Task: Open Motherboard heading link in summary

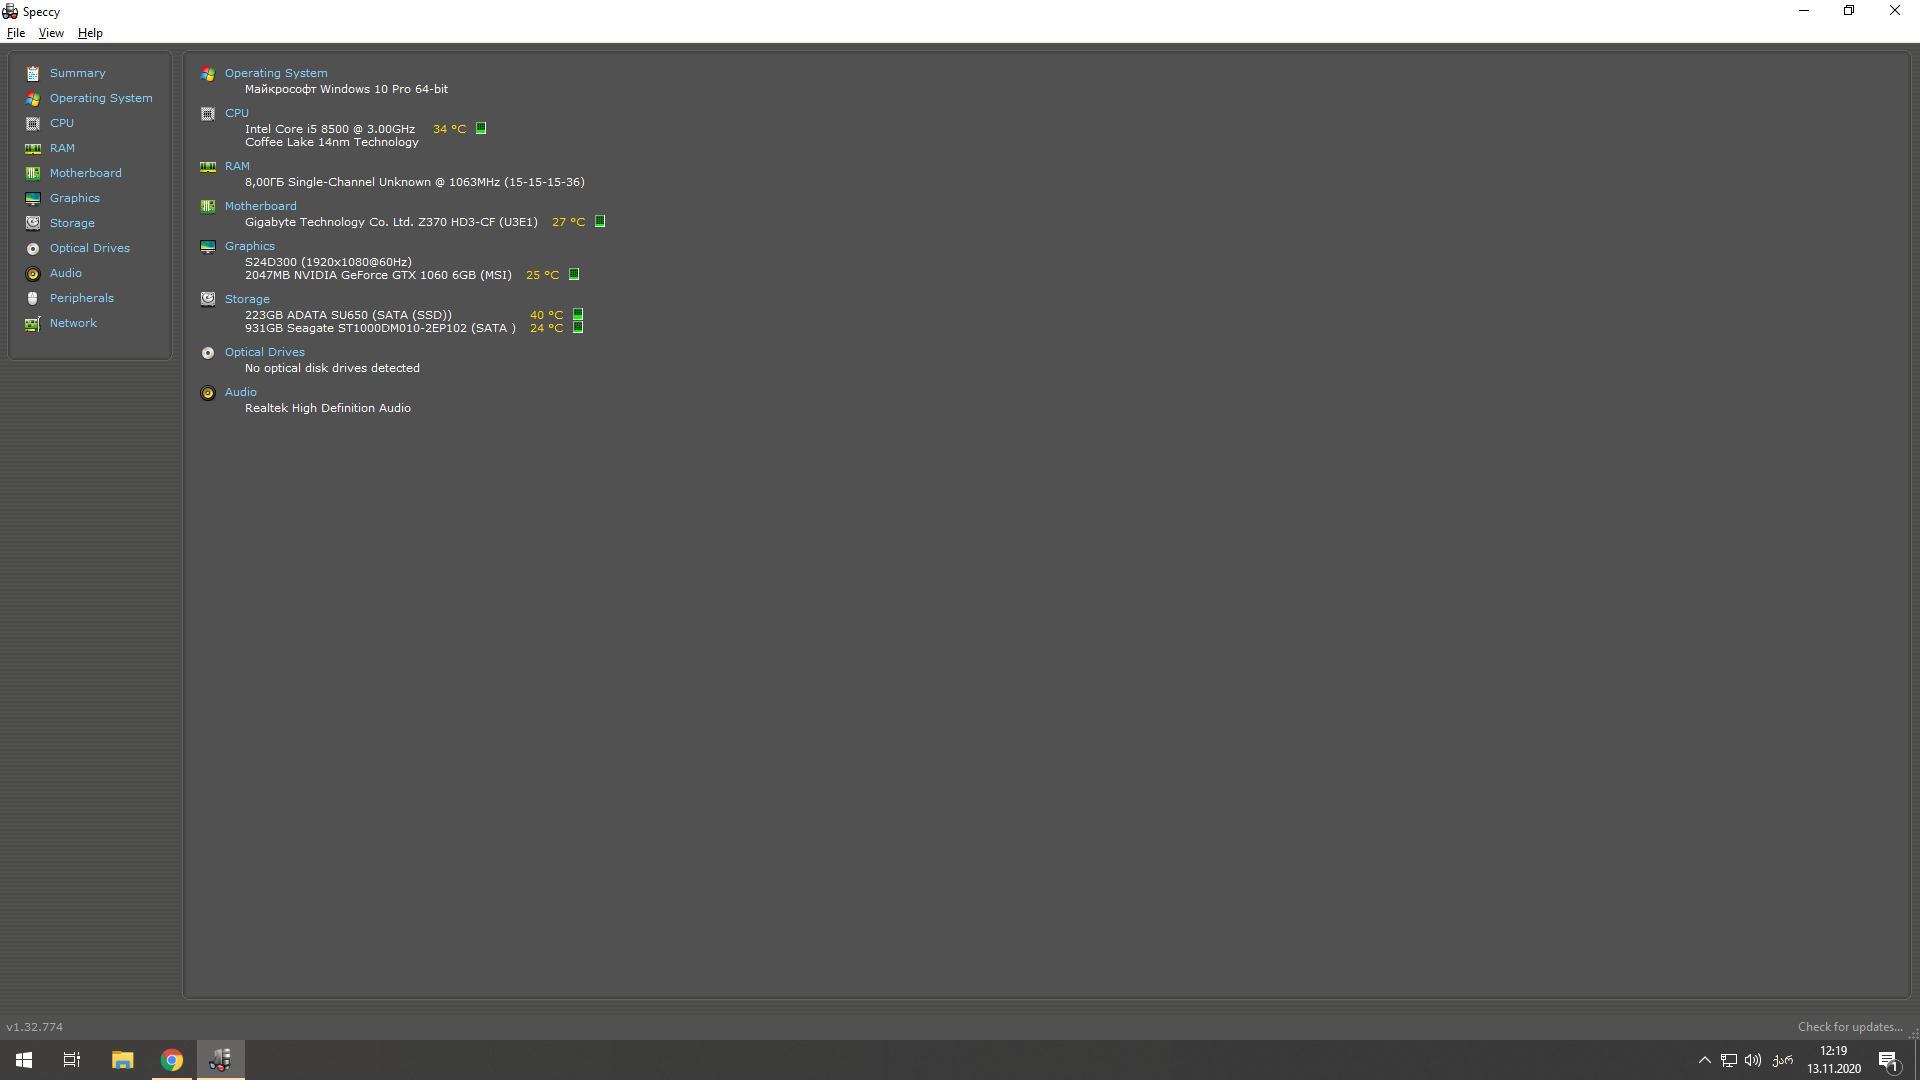Action: (x=260, y=206)
